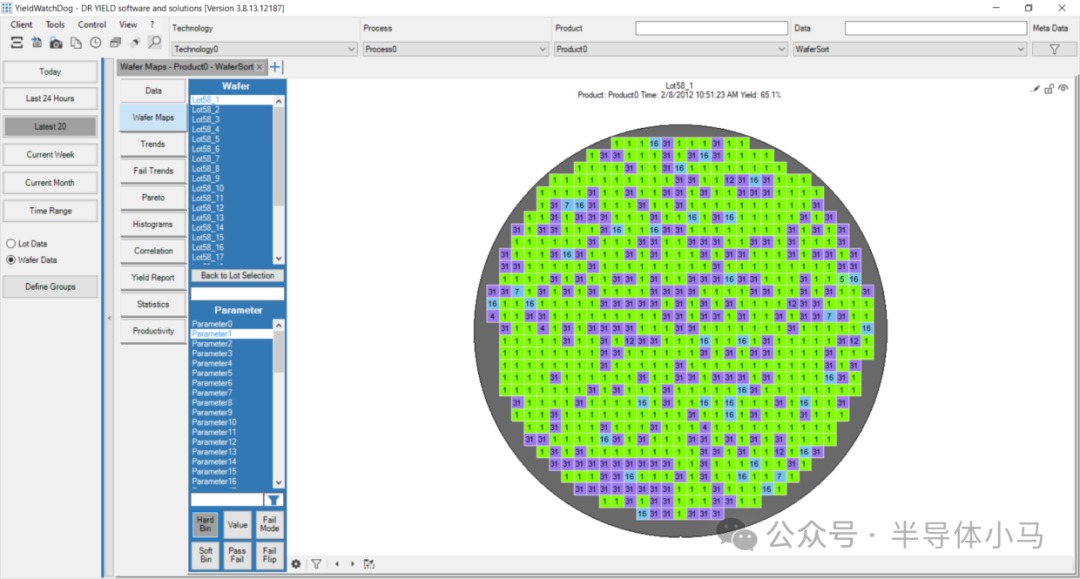The image size is (1080, 579).
Task: Click the menu-lines icon below Client
Action: coord(17,43)
